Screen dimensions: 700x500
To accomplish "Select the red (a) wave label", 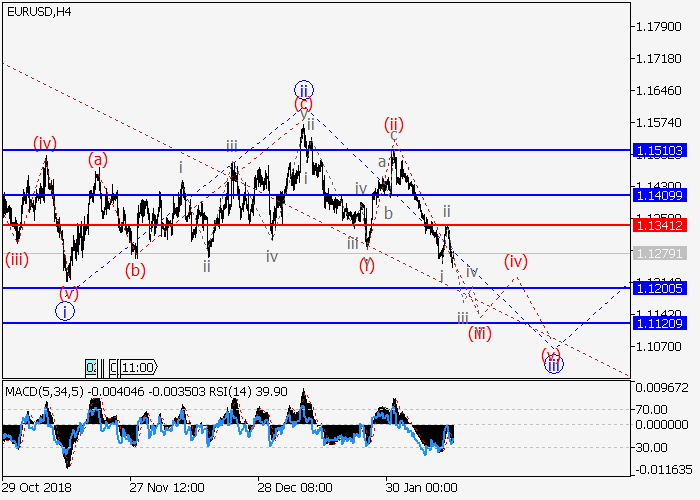I will [x=97, y=159].
